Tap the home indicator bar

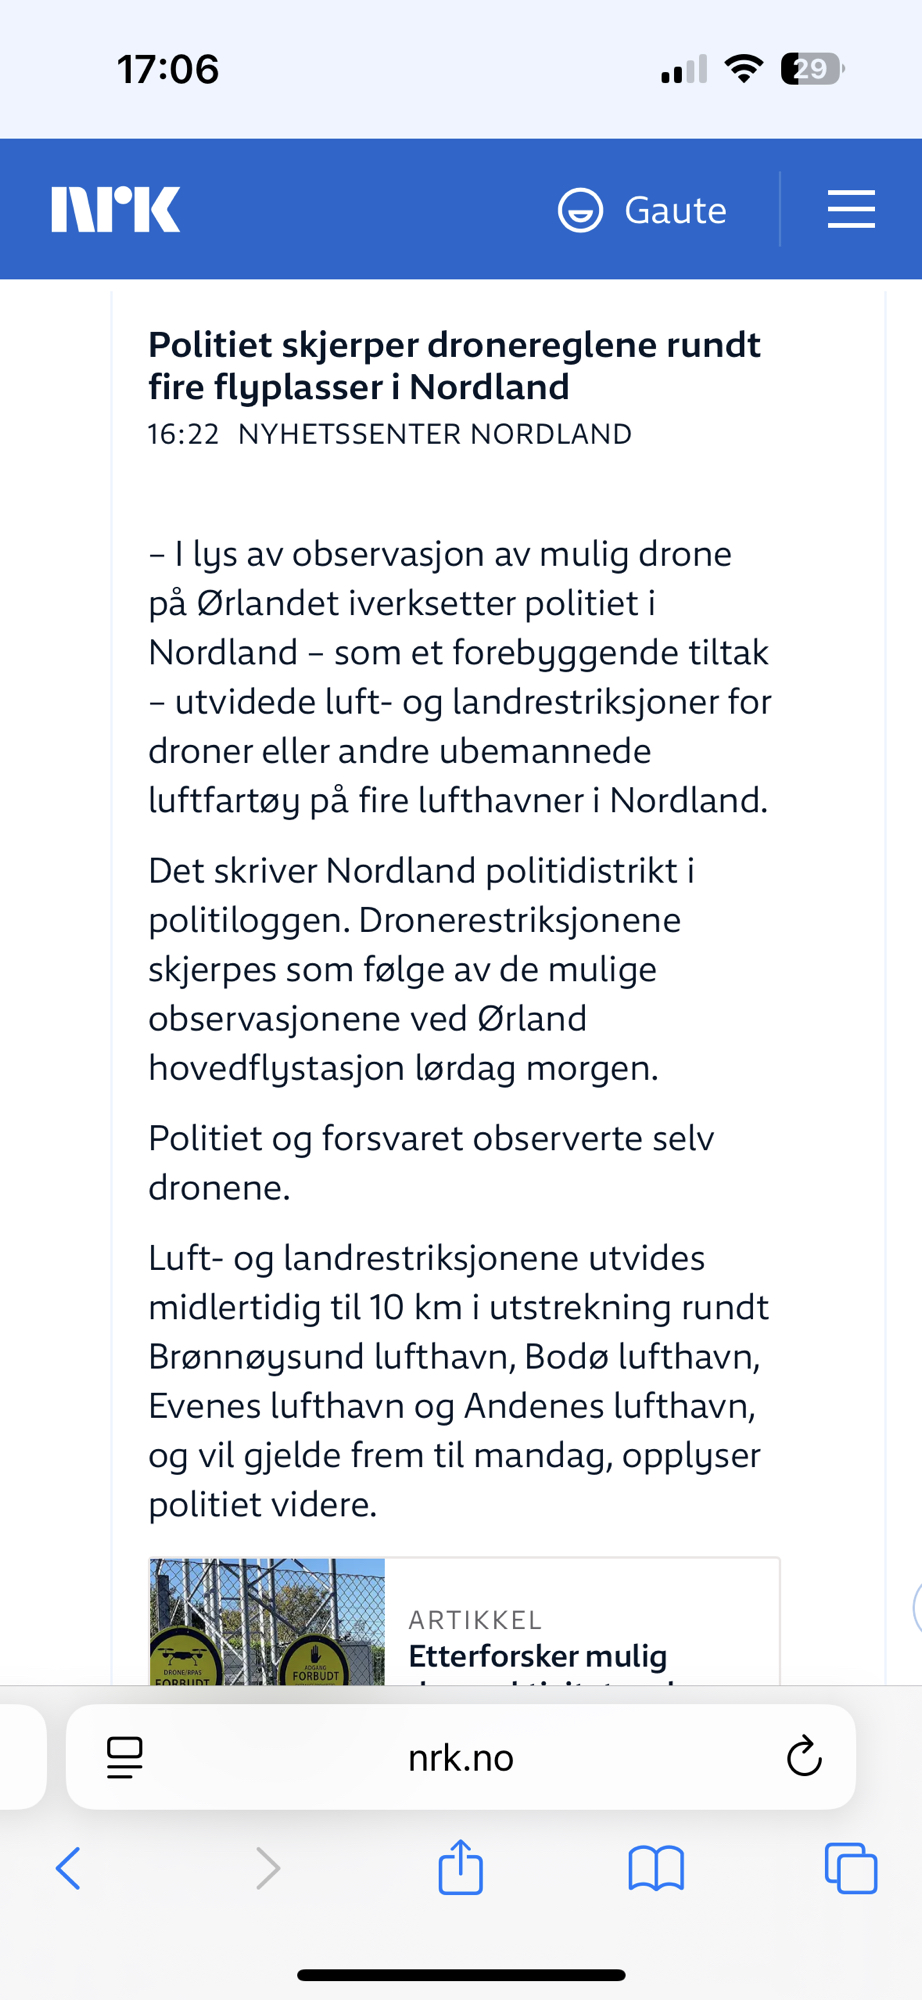[461, 1975]
